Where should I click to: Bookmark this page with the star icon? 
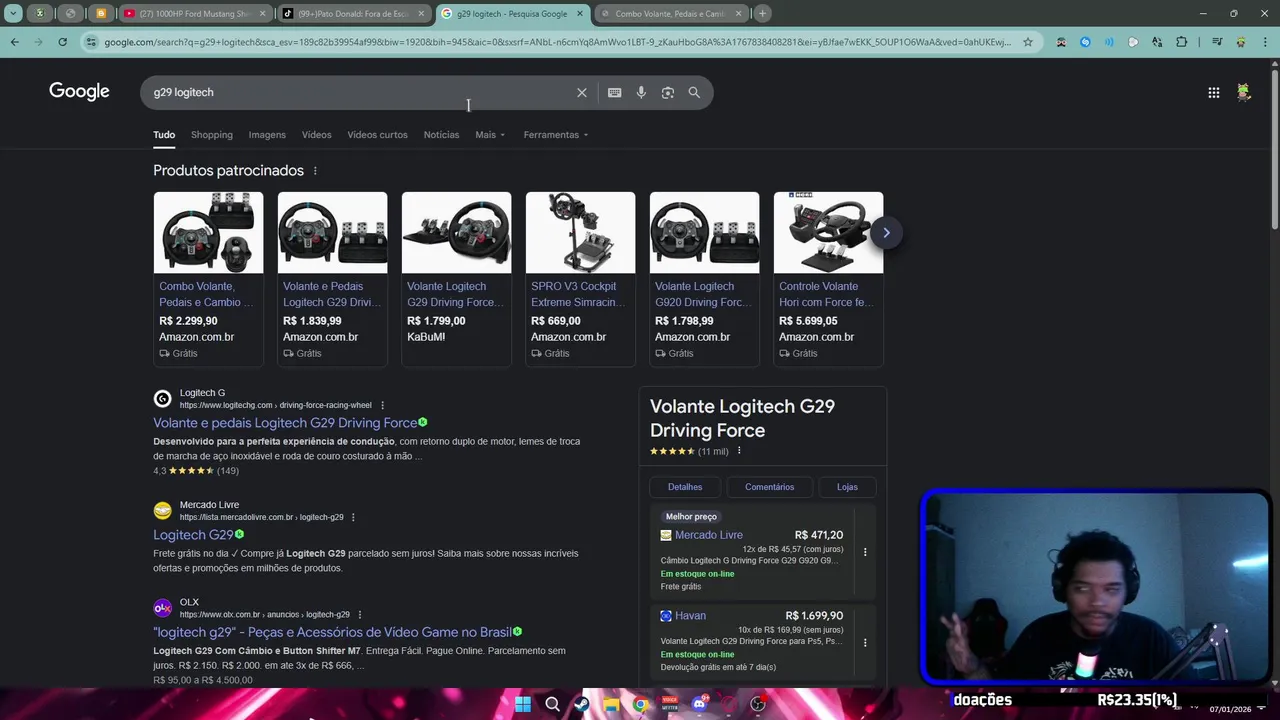pyautogui.click(x=1027, y=42)
